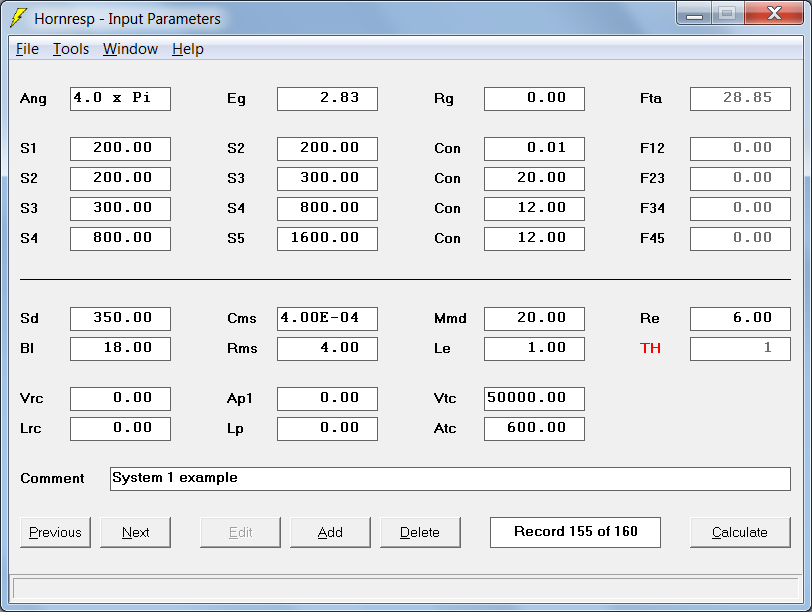Open the Window menu
The width and height of the screenshot is (812, 612).
130,49
